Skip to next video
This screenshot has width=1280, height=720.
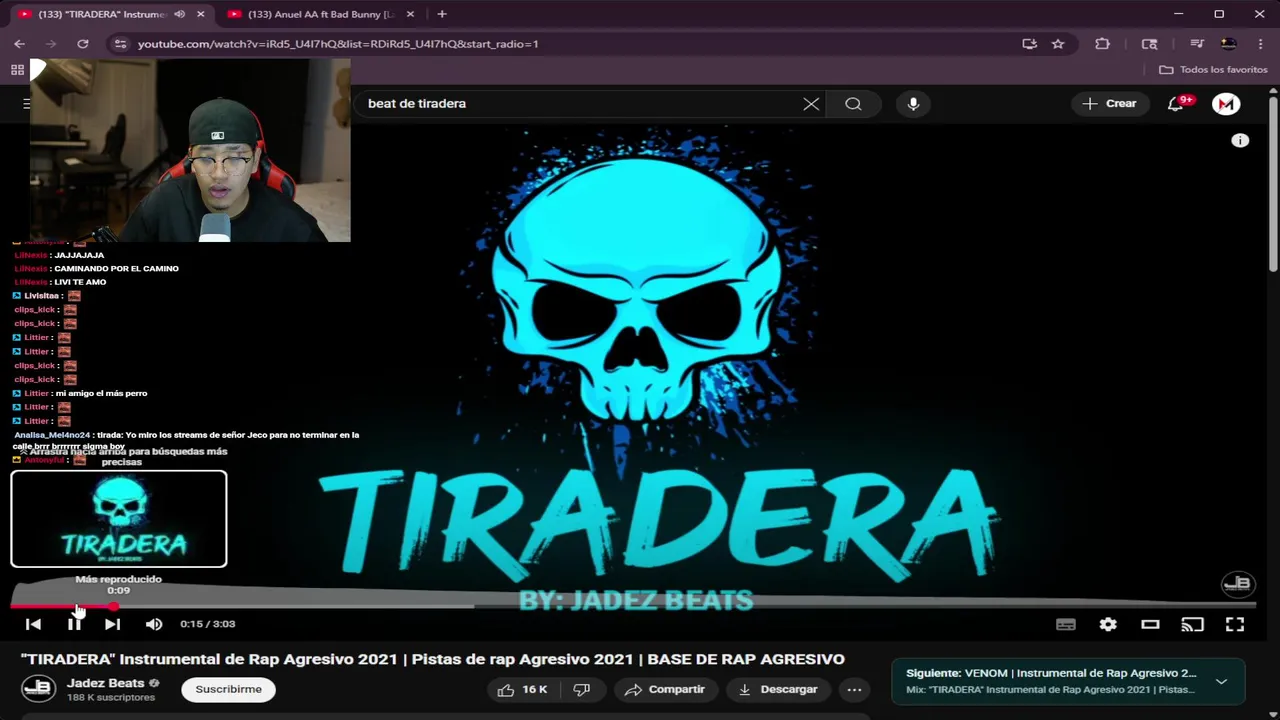tap(112, 624)
